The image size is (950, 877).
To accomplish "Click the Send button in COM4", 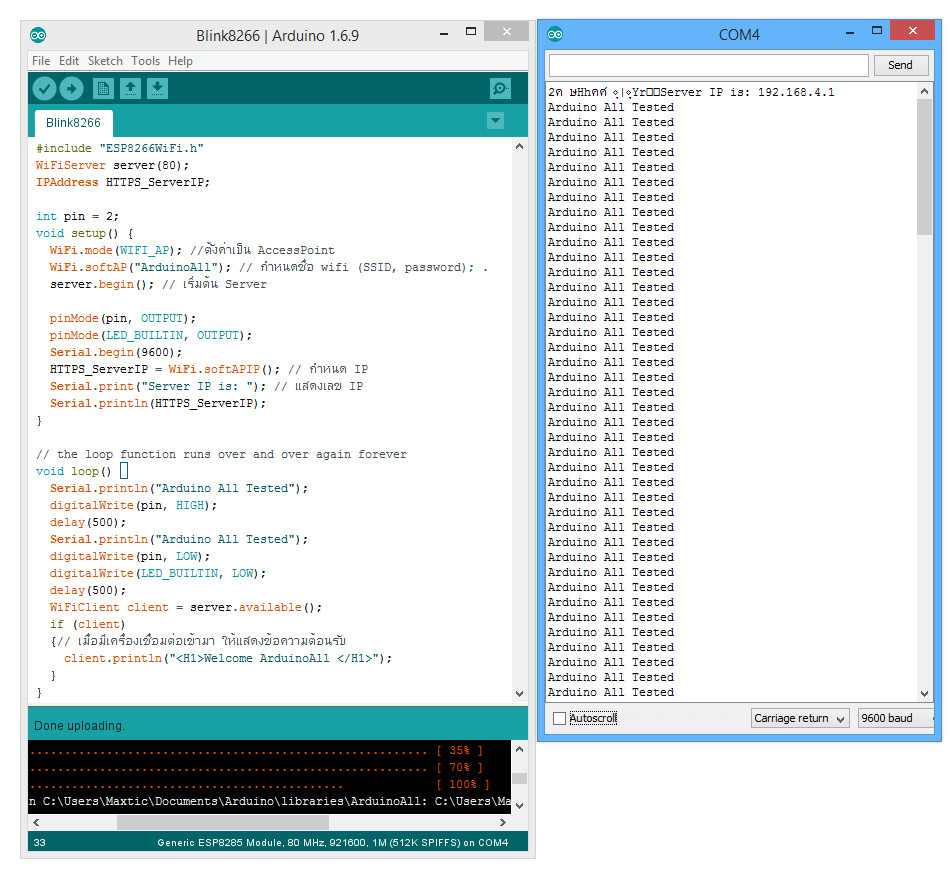I will [x=900, y=65].
